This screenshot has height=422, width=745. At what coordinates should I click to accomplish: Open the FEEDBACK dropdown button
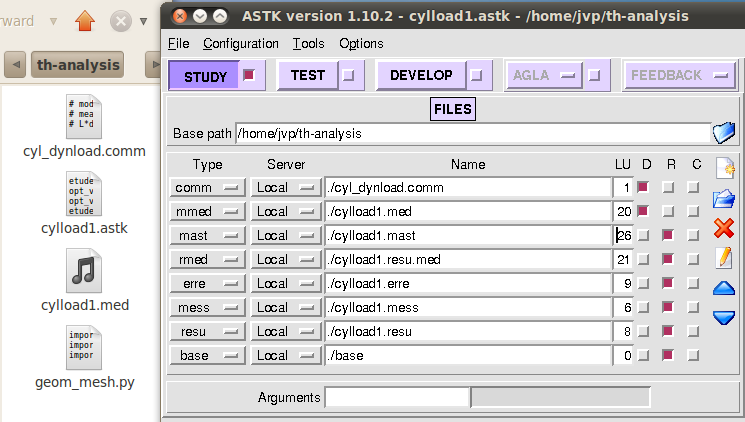(x=680, y=75)
